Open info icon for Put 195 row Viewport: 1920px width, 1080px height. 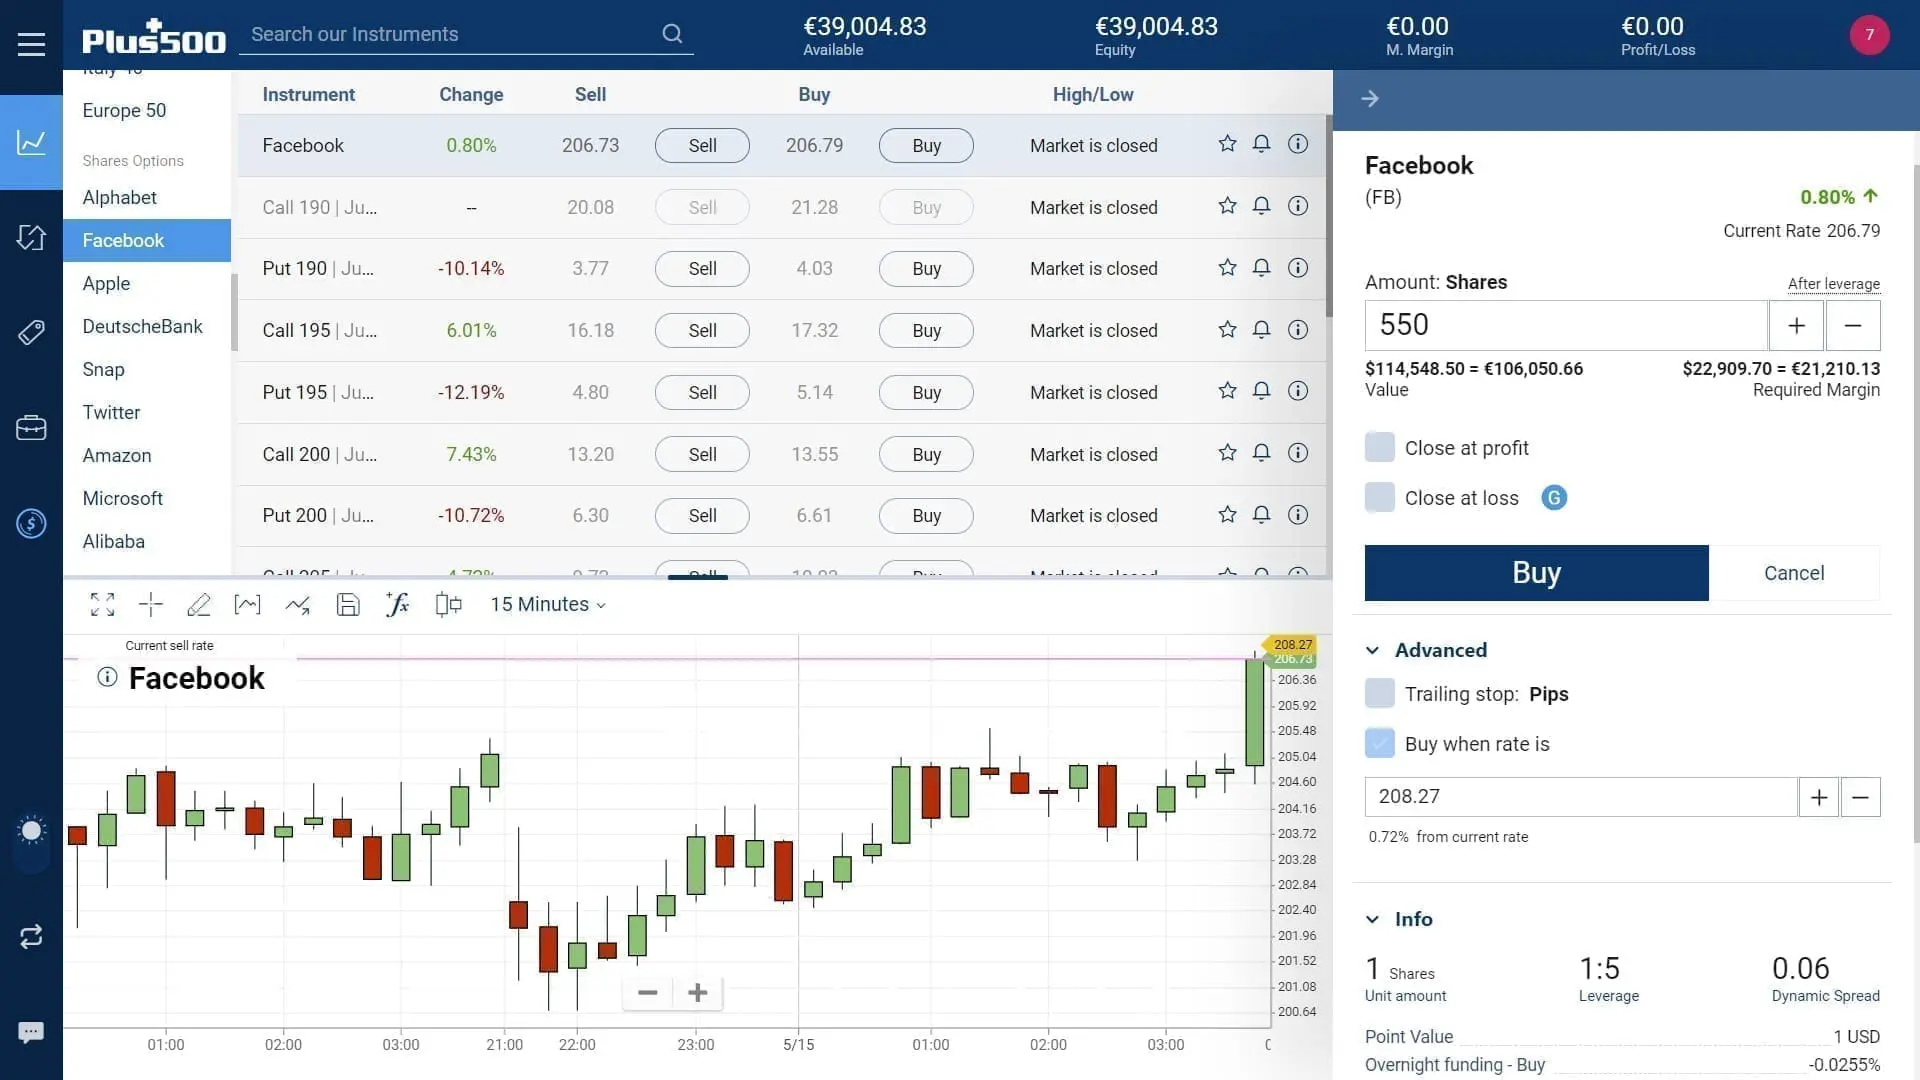[1298, 391]
